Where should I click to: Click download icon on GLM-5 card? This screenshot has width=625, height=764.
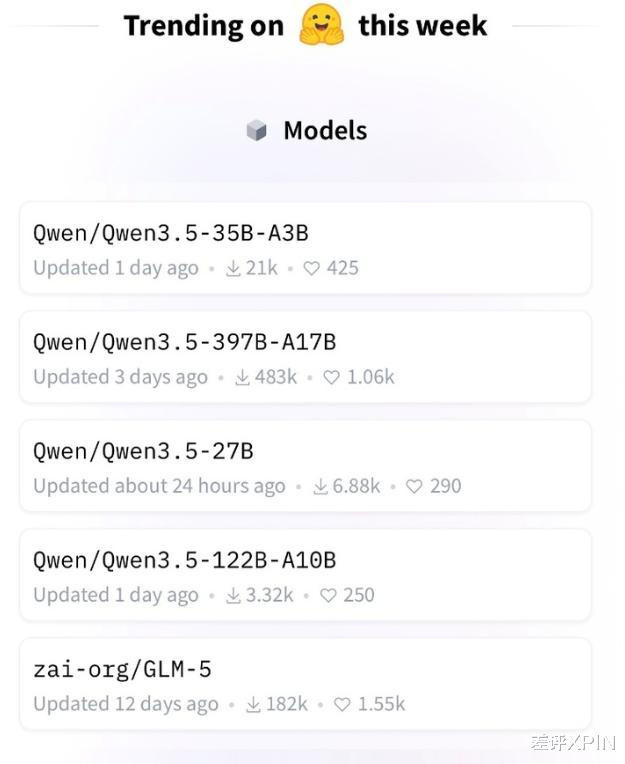coord(252,704)
